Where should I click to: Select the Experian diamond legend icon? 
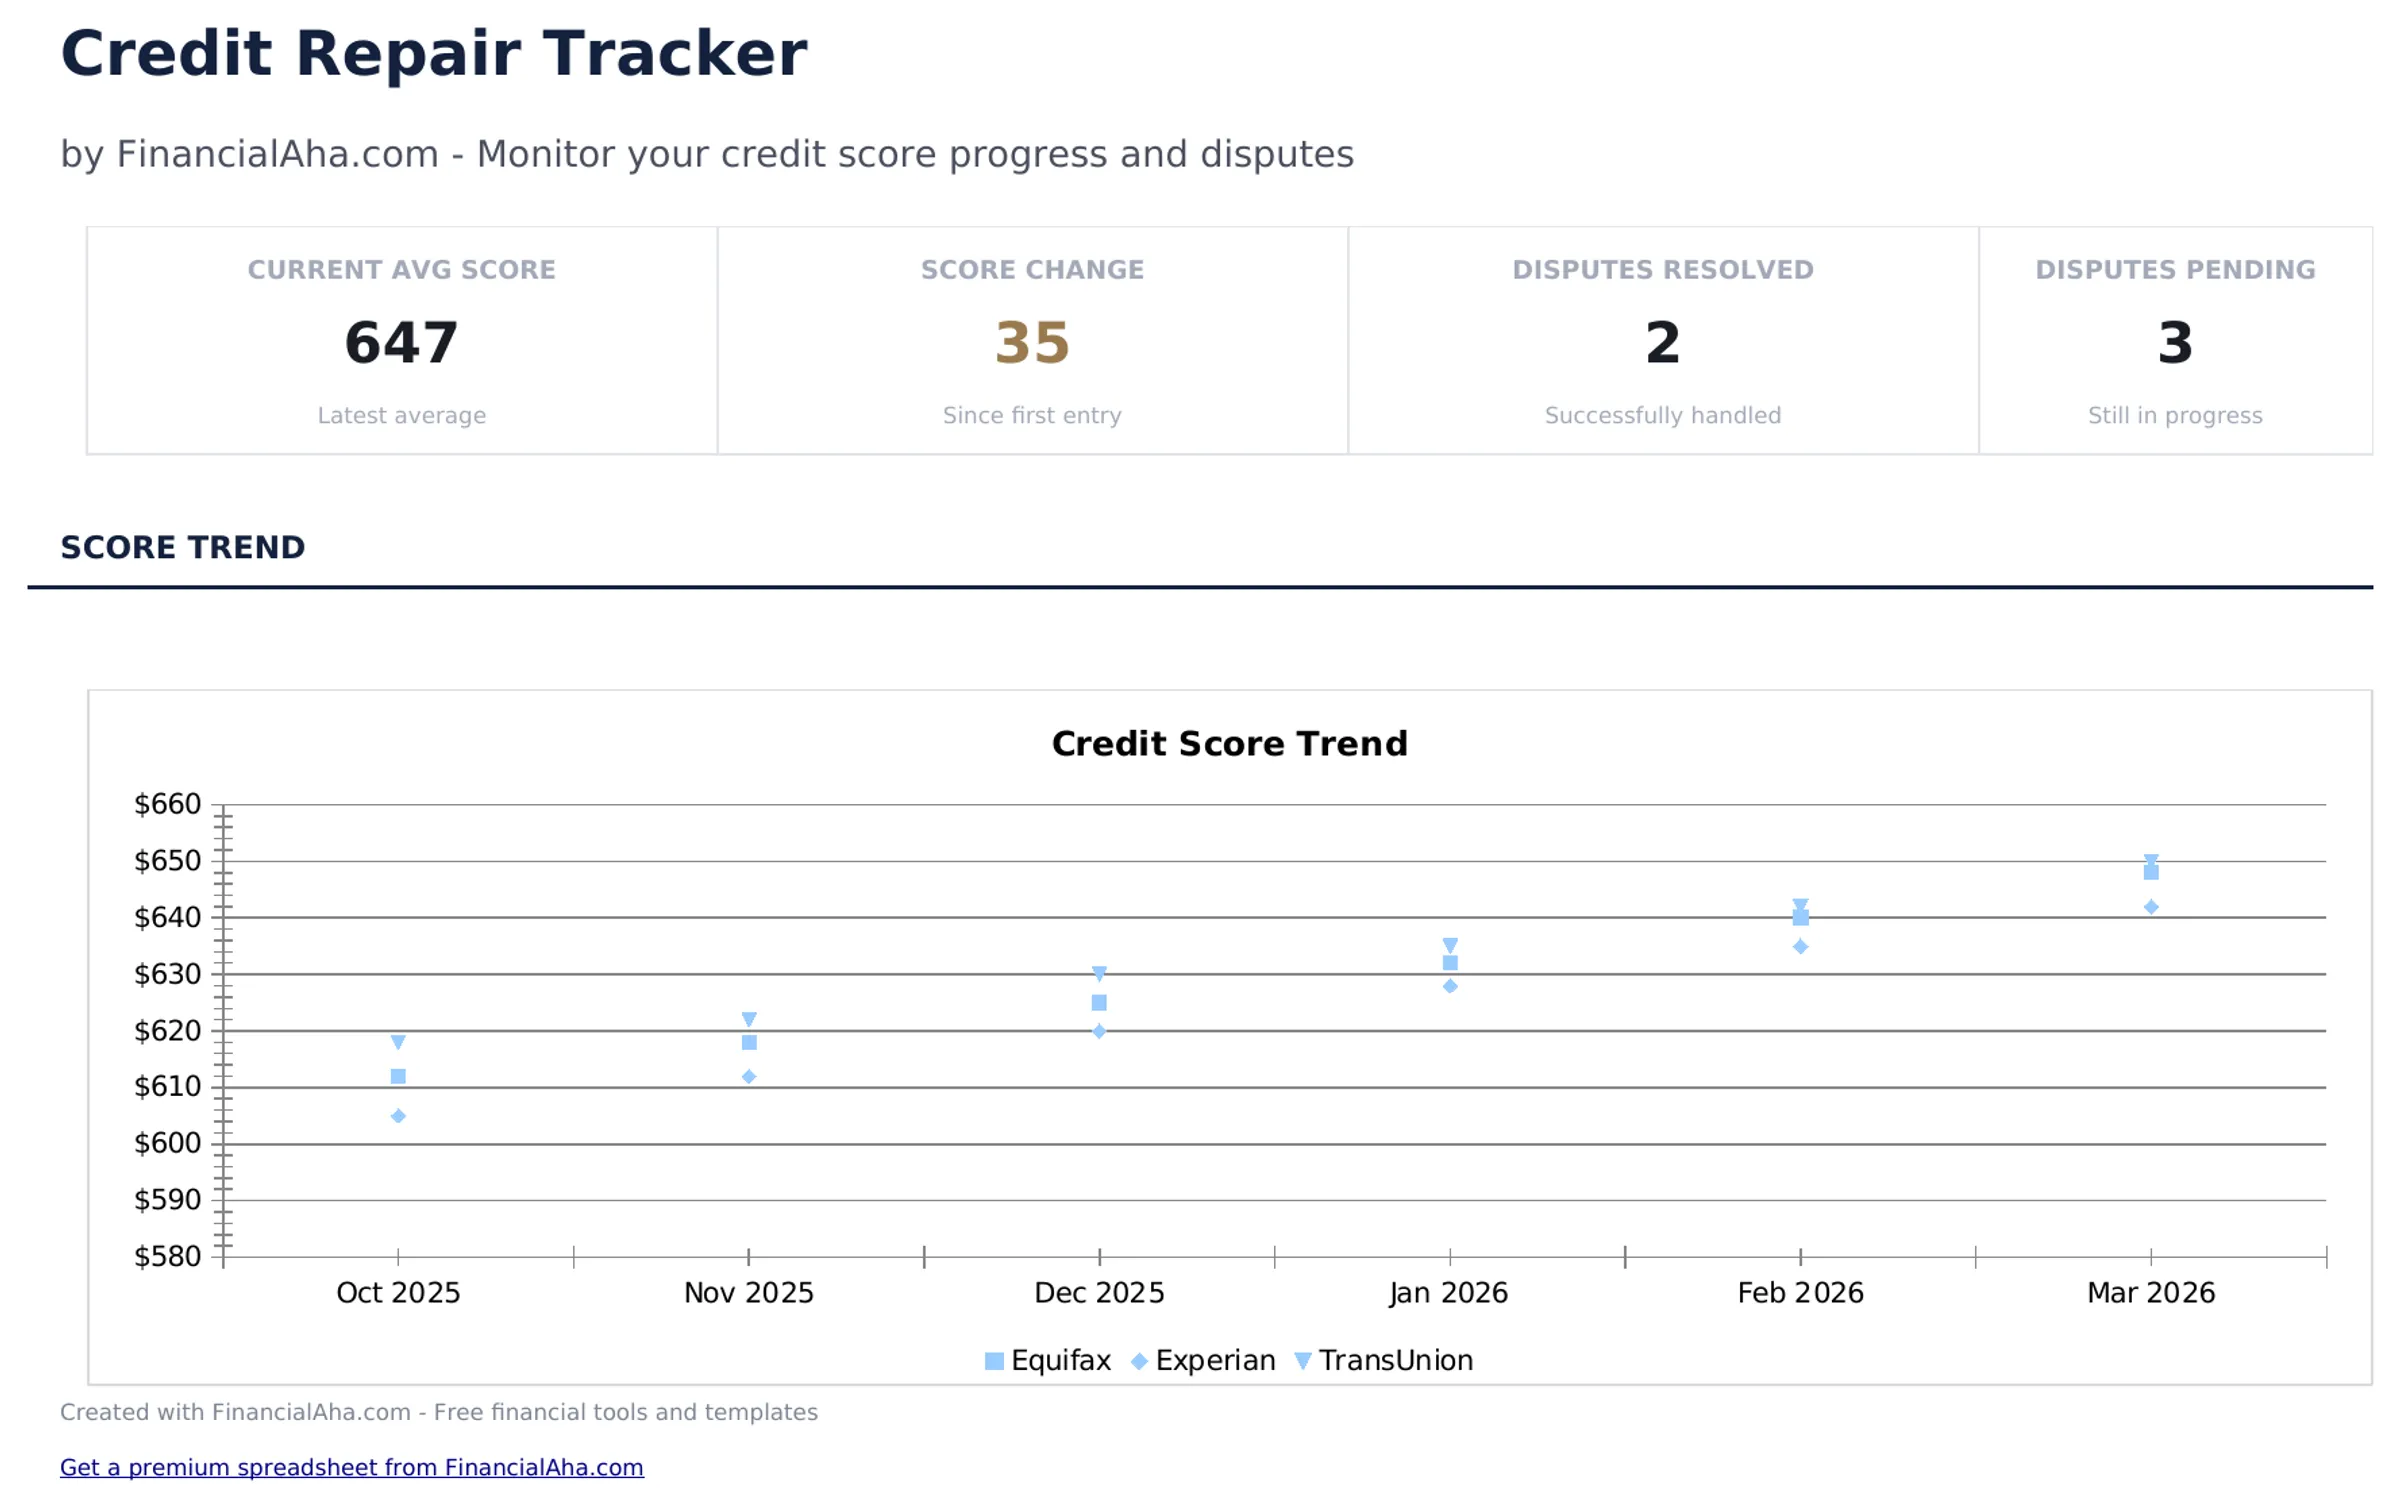[1140, 1360]
